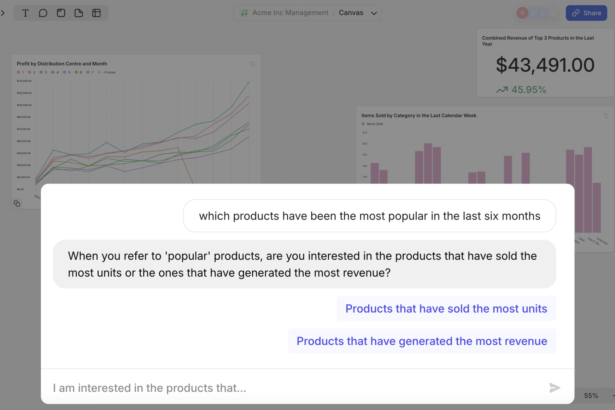615x410 pixels.
Task: Click the Share button
Action: click(585, 13)
